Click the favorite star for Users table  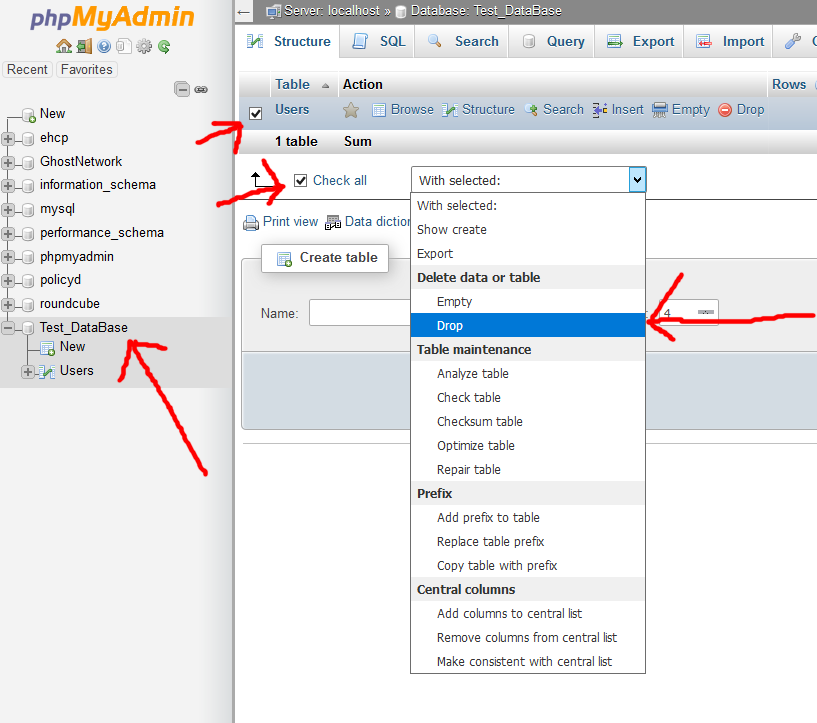(x=351, y=110)
